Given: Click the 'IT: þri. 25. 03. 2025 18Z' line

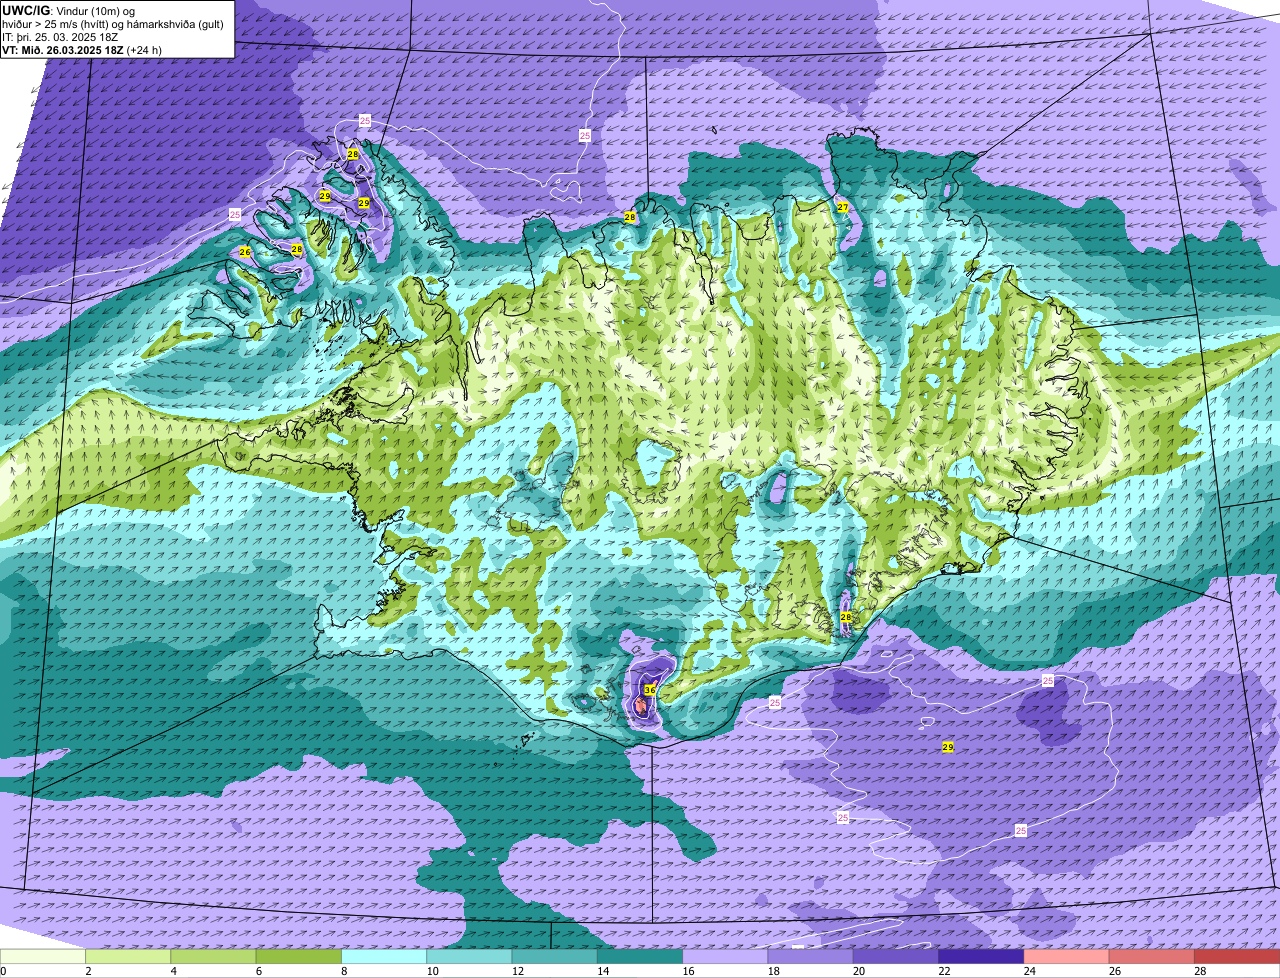Looking at the screenshot, I should (x=60, y=37).
